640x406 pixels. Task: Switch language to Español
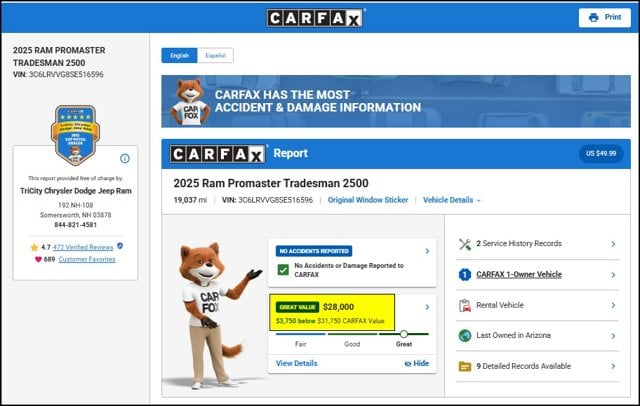215,55
